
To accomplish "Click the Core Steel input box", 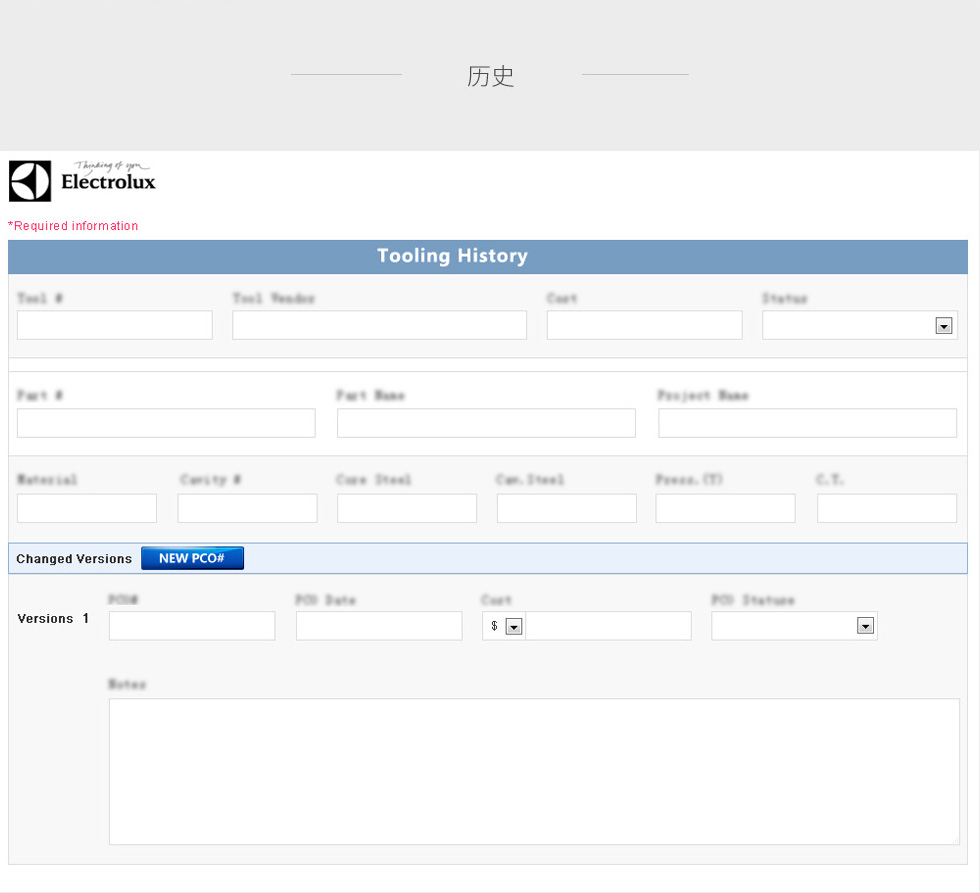I will pyautogui.click(x=407, y=508).
